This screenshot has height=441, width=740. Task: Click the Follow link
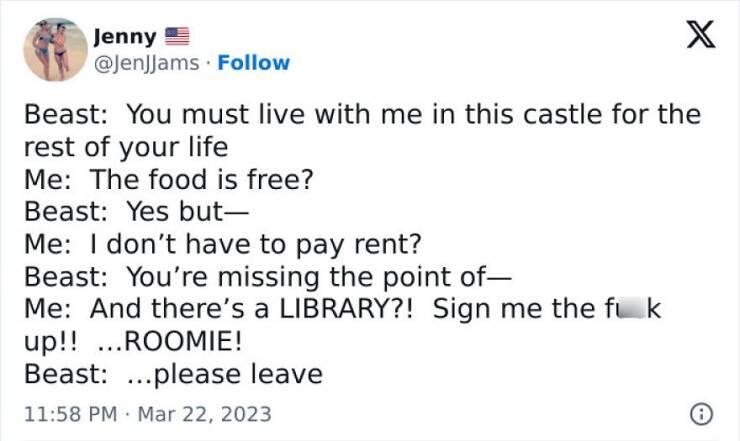(255, 63)
